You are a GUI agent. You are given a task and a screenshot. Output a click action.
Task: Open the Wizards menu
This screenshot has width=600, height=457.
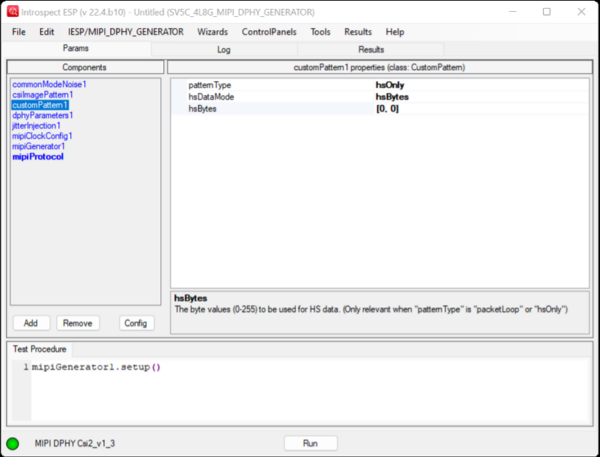point(212,32)
